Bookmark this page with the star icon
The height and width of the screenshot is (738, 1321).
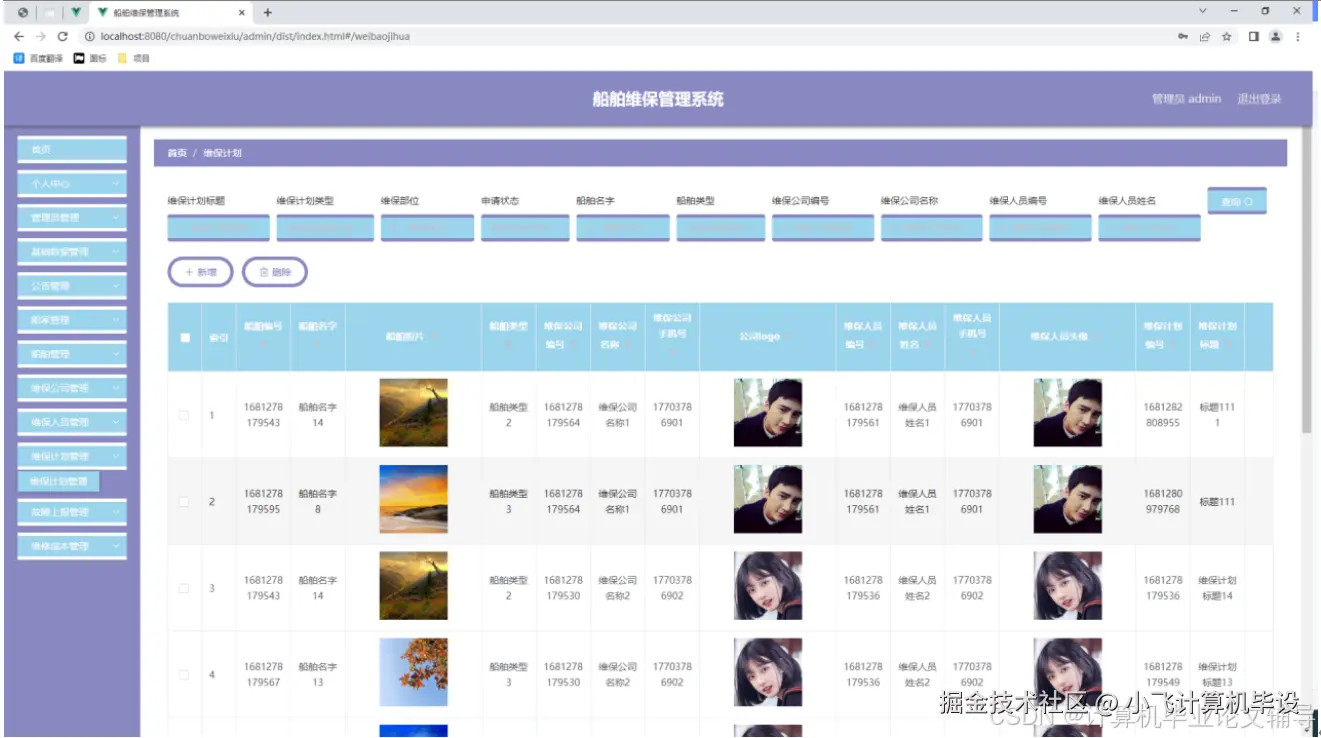coord(1227,36)
